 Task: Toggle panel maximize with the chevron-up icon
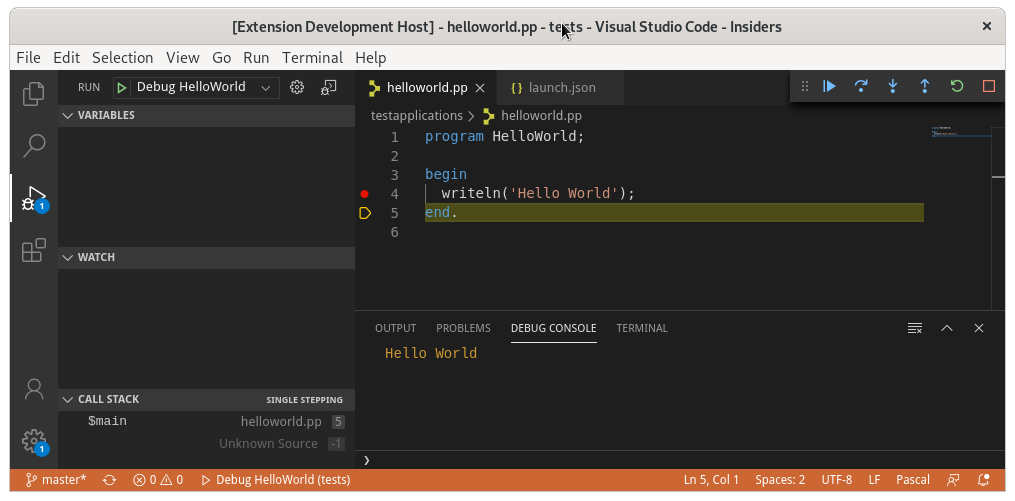pyautogui.click(x=947, y=328)
